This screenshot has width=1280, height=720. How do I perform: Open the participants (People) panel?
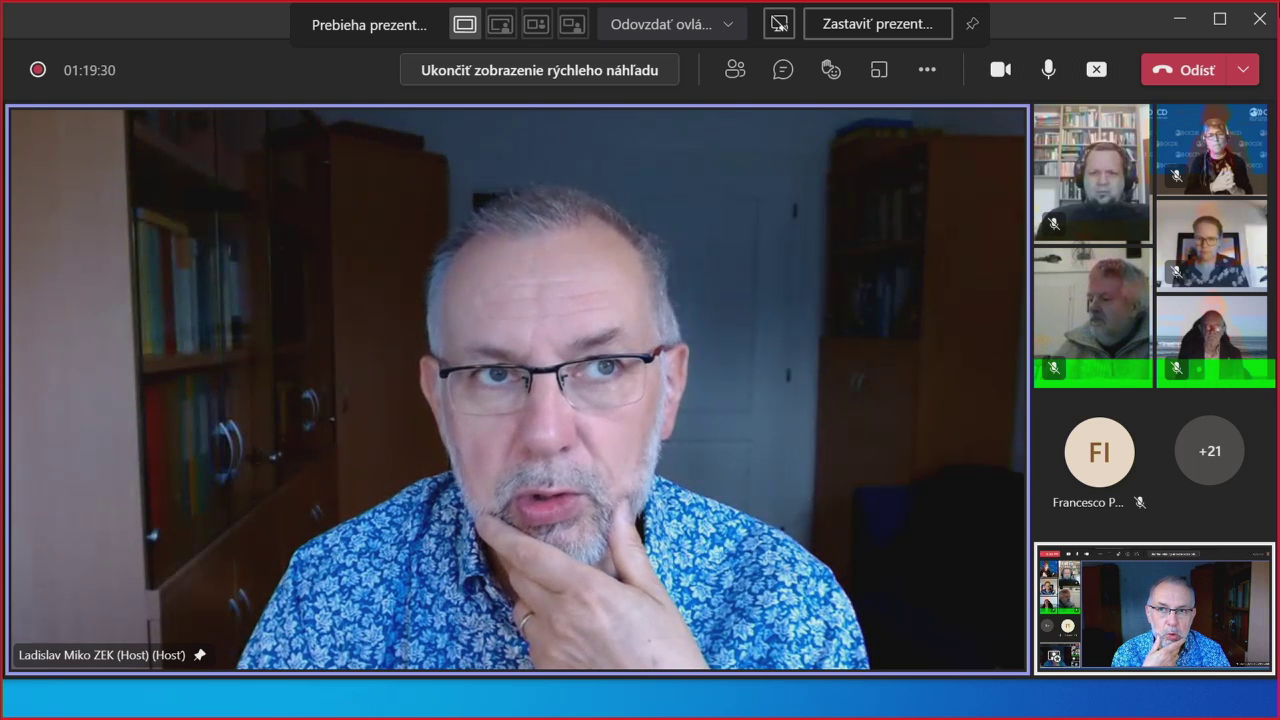point(735,69)
